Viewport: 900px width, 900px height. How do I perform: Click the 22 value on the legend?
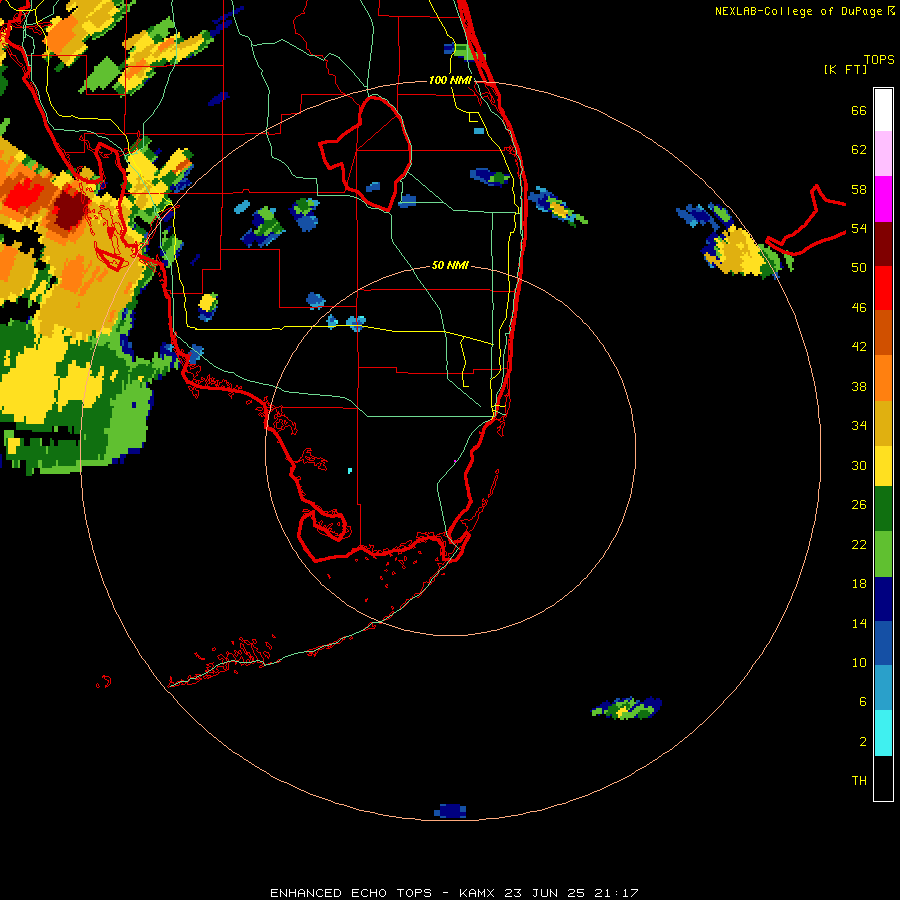click(x=859, y=544)
